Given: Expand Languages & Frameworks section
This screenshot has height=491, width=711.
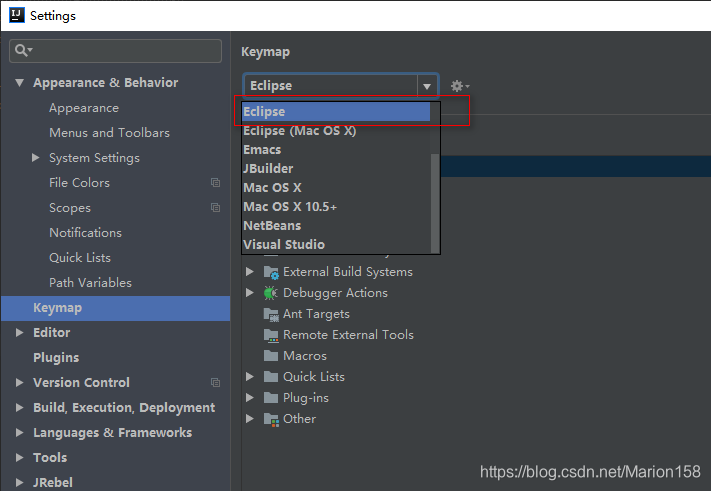Looking at the screenshot, I should coord(19,432).
